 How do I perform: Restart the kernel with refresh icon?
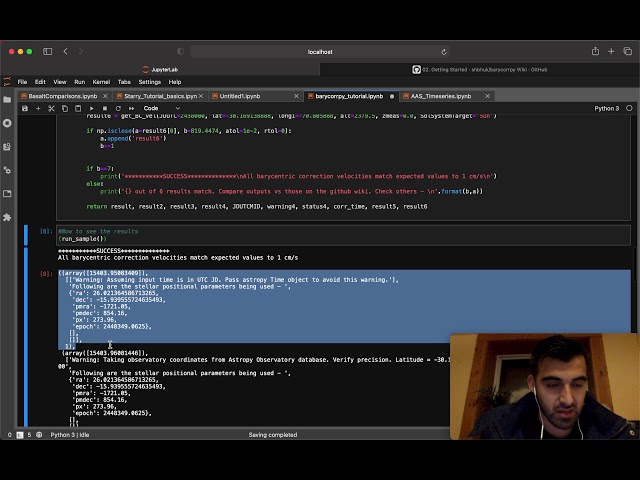pyautogui.click(x=118, y=108)
